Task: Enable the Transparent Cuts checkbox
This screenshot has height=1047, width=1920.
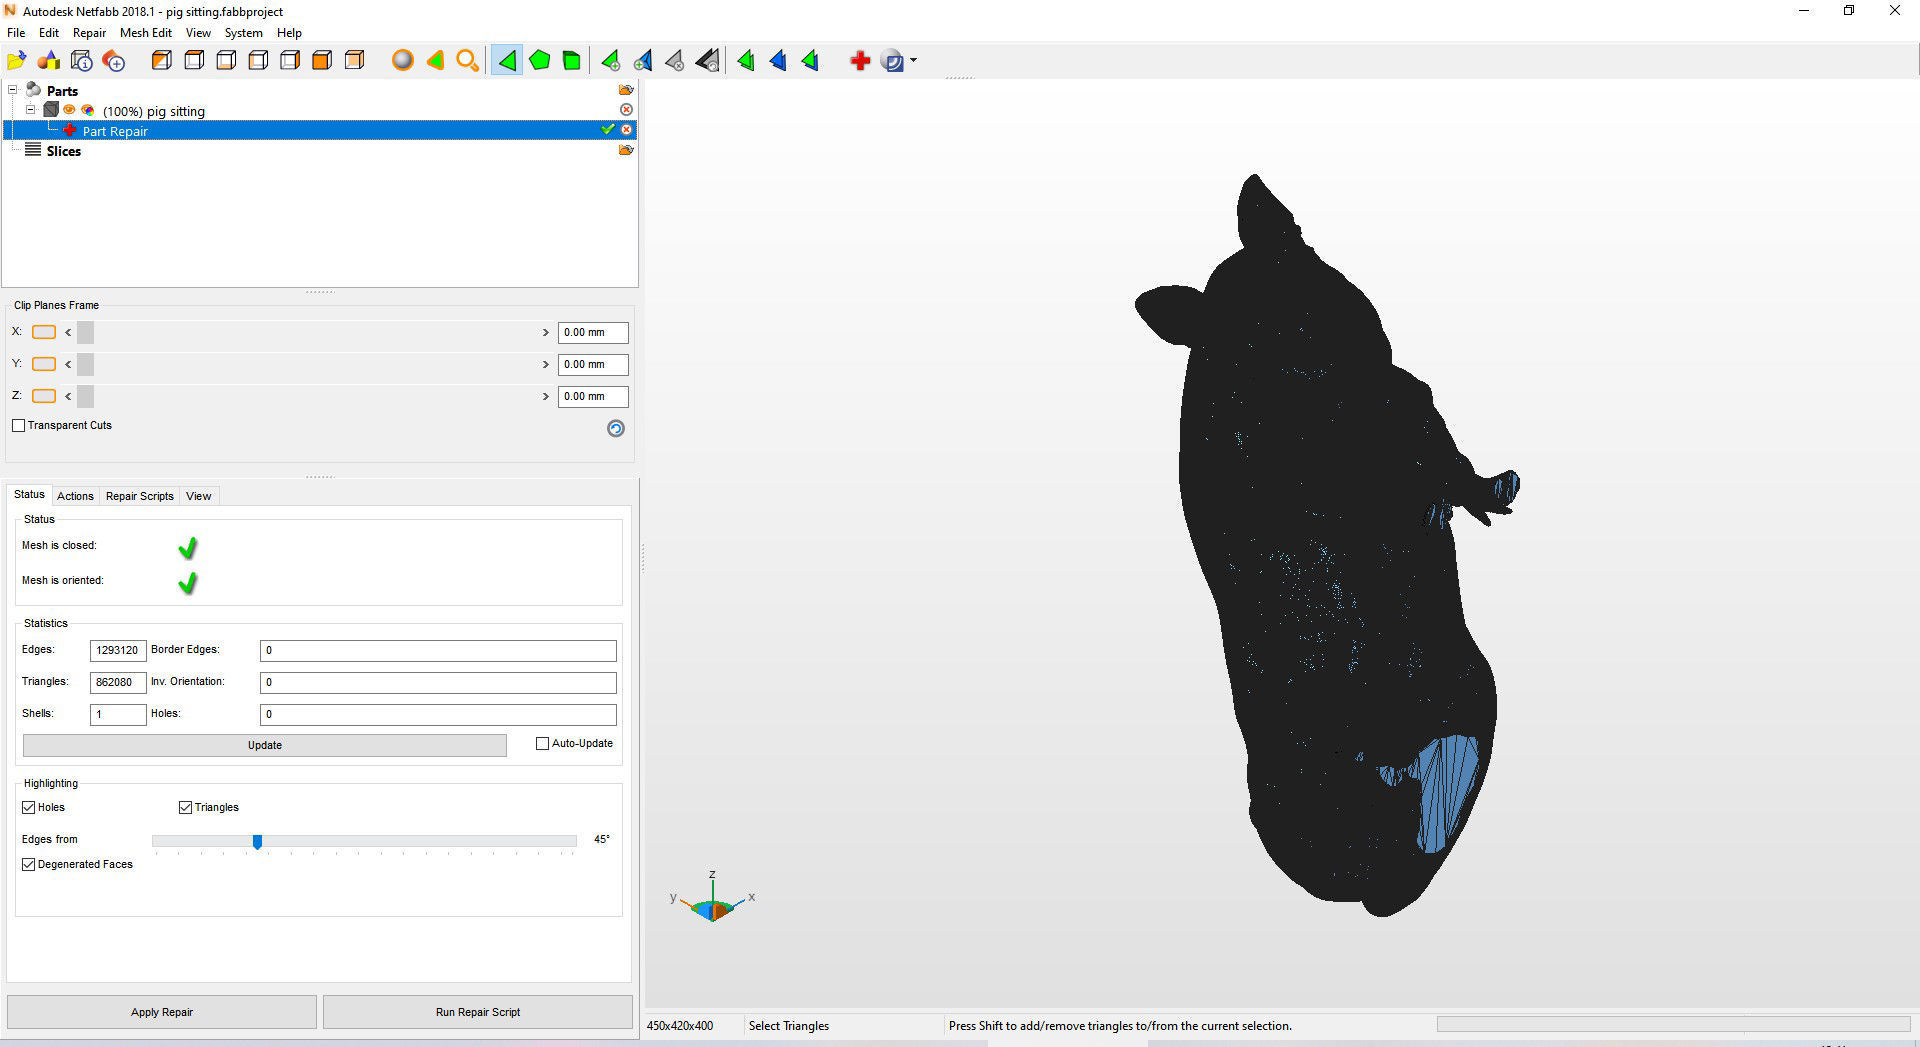Action: pyautogui.click(x=18, y=425)
